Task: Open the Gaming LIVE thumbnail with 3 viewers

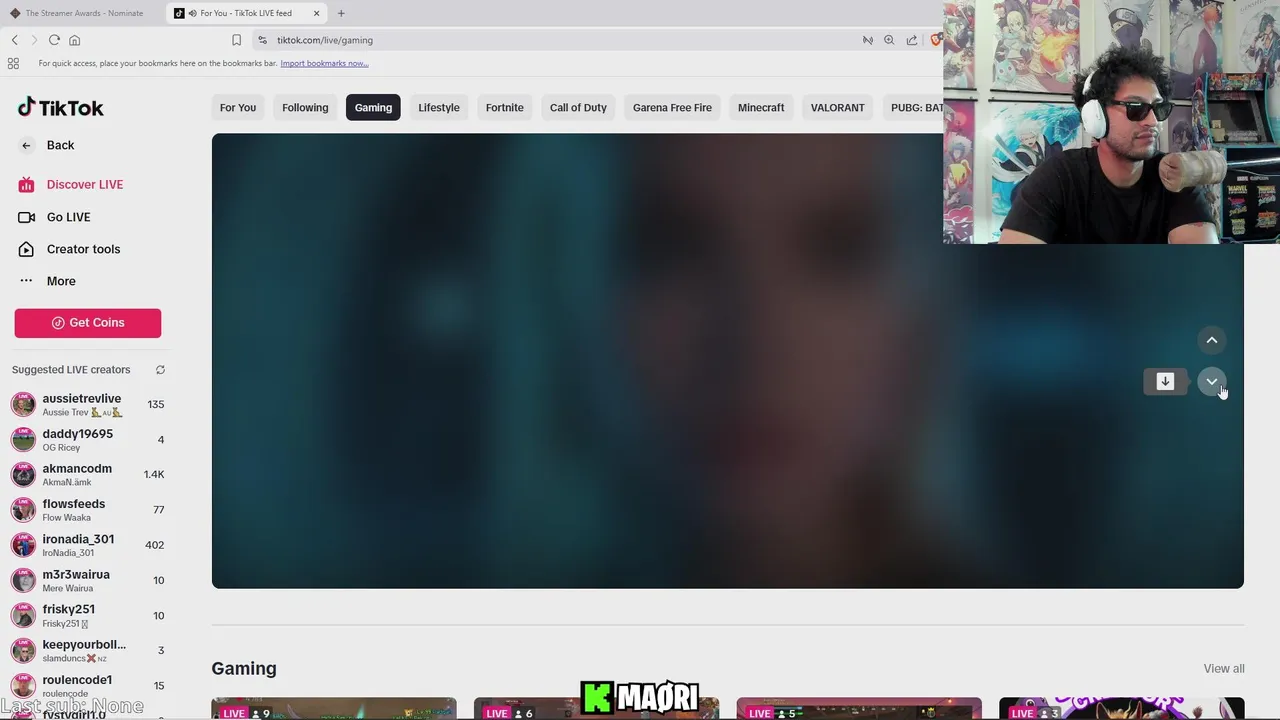Action: pos(1122,709)
